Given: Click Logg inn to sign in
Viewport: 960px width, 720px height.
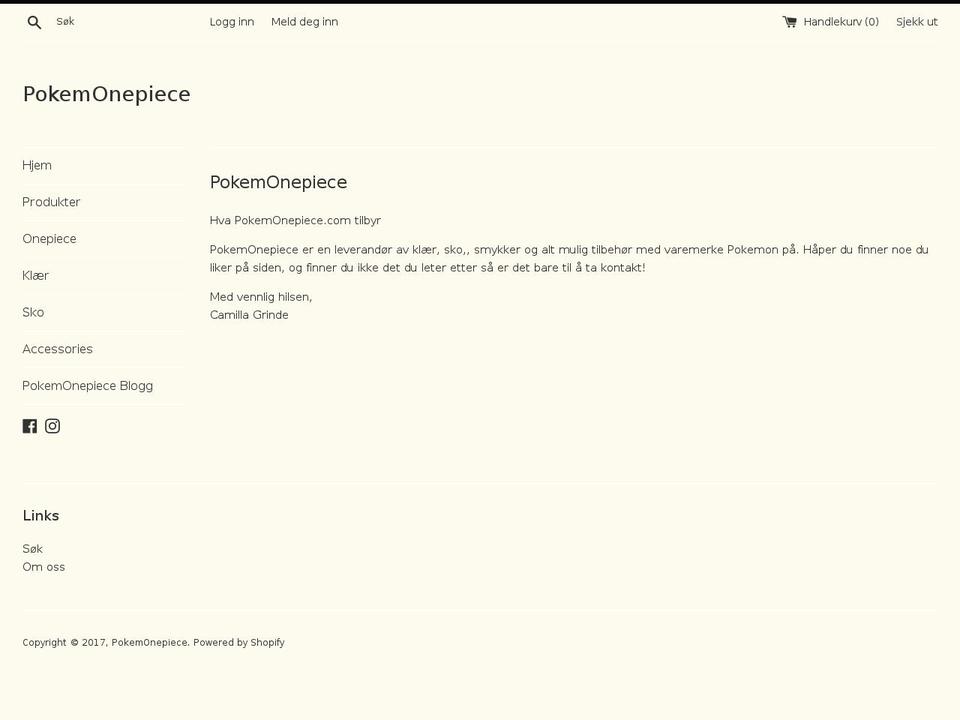Looking at the screenshot, I should tap(231, 21).
